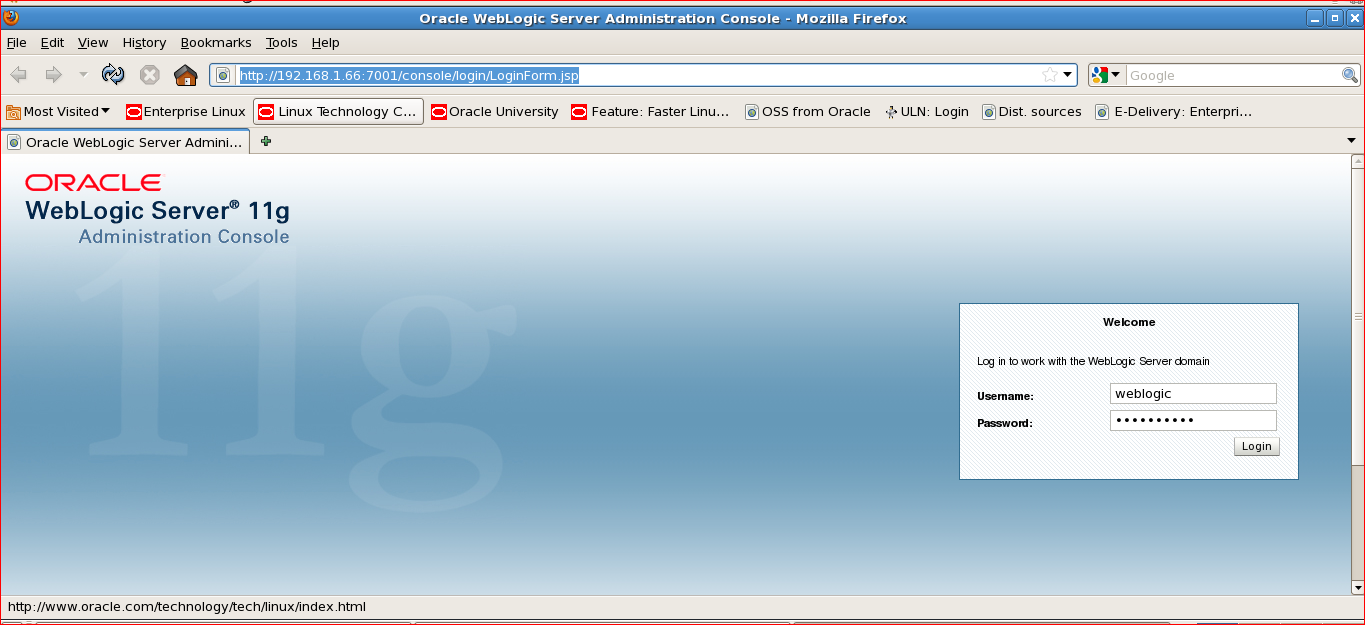1365x625 pixels.
Task: Open the Linux Technology C... bookmark
Action: (x=338, y=111)
